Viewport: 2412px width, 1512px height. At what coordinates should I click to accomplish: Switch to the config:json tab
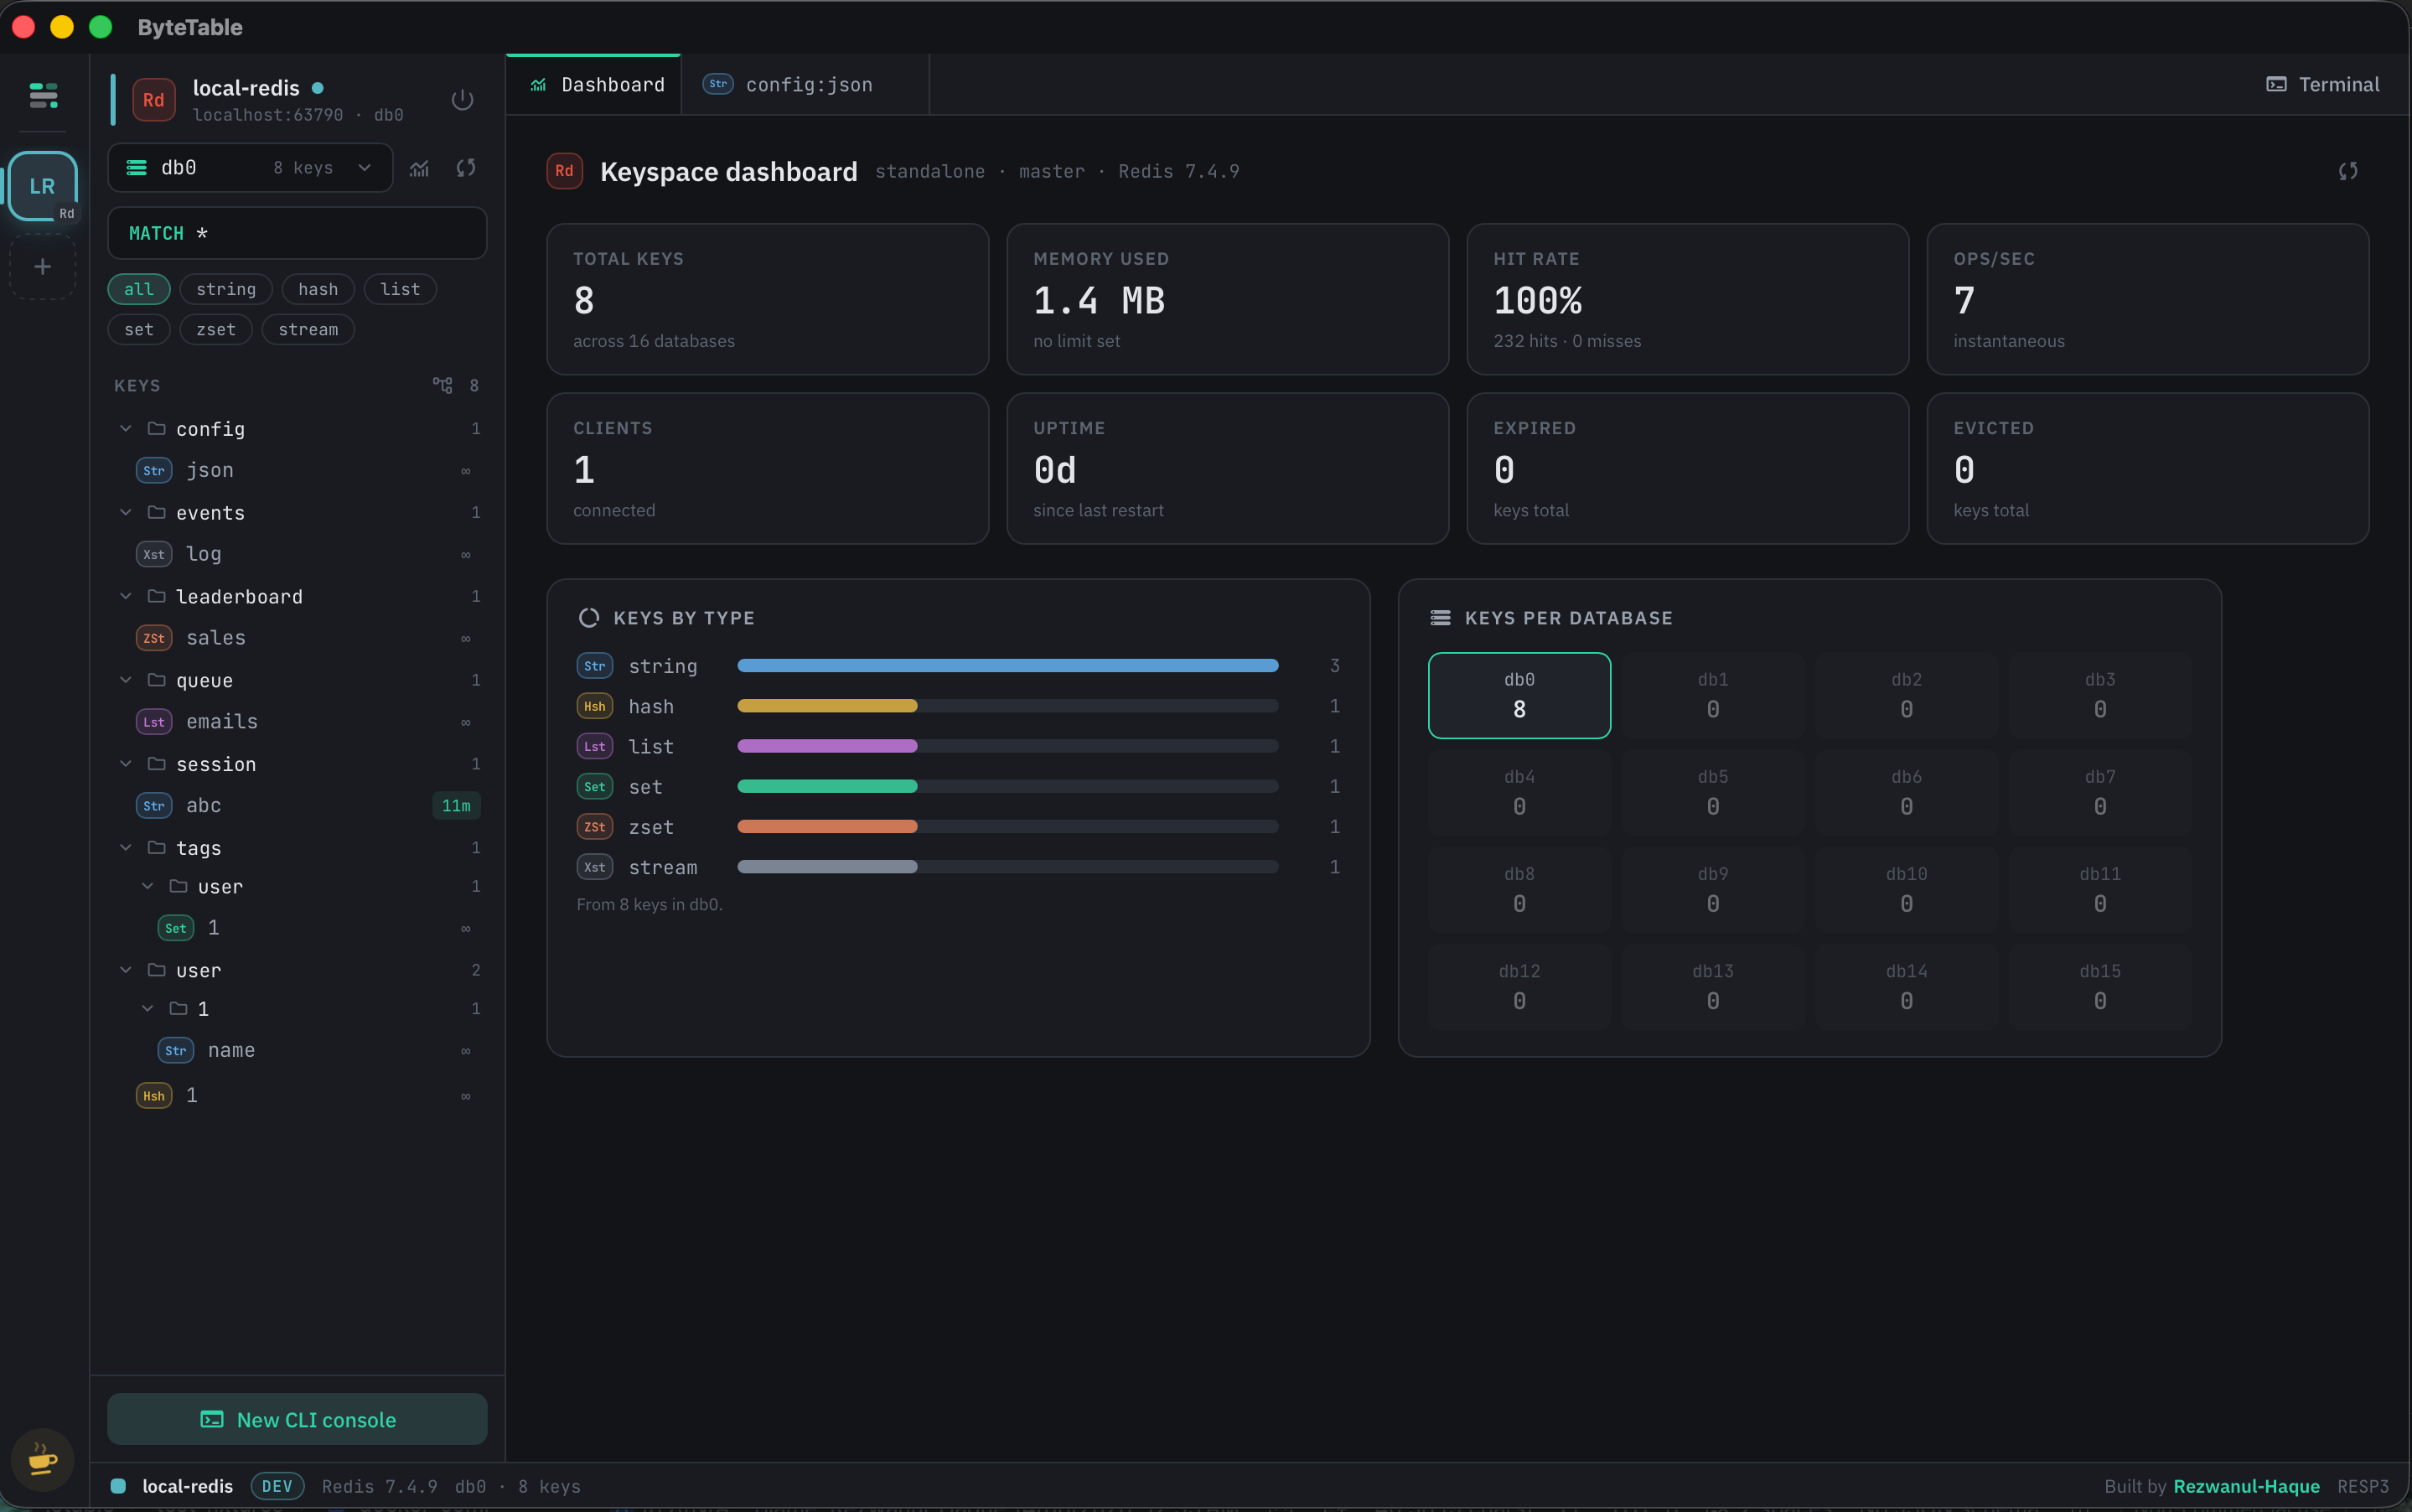(x=805, y=85)
